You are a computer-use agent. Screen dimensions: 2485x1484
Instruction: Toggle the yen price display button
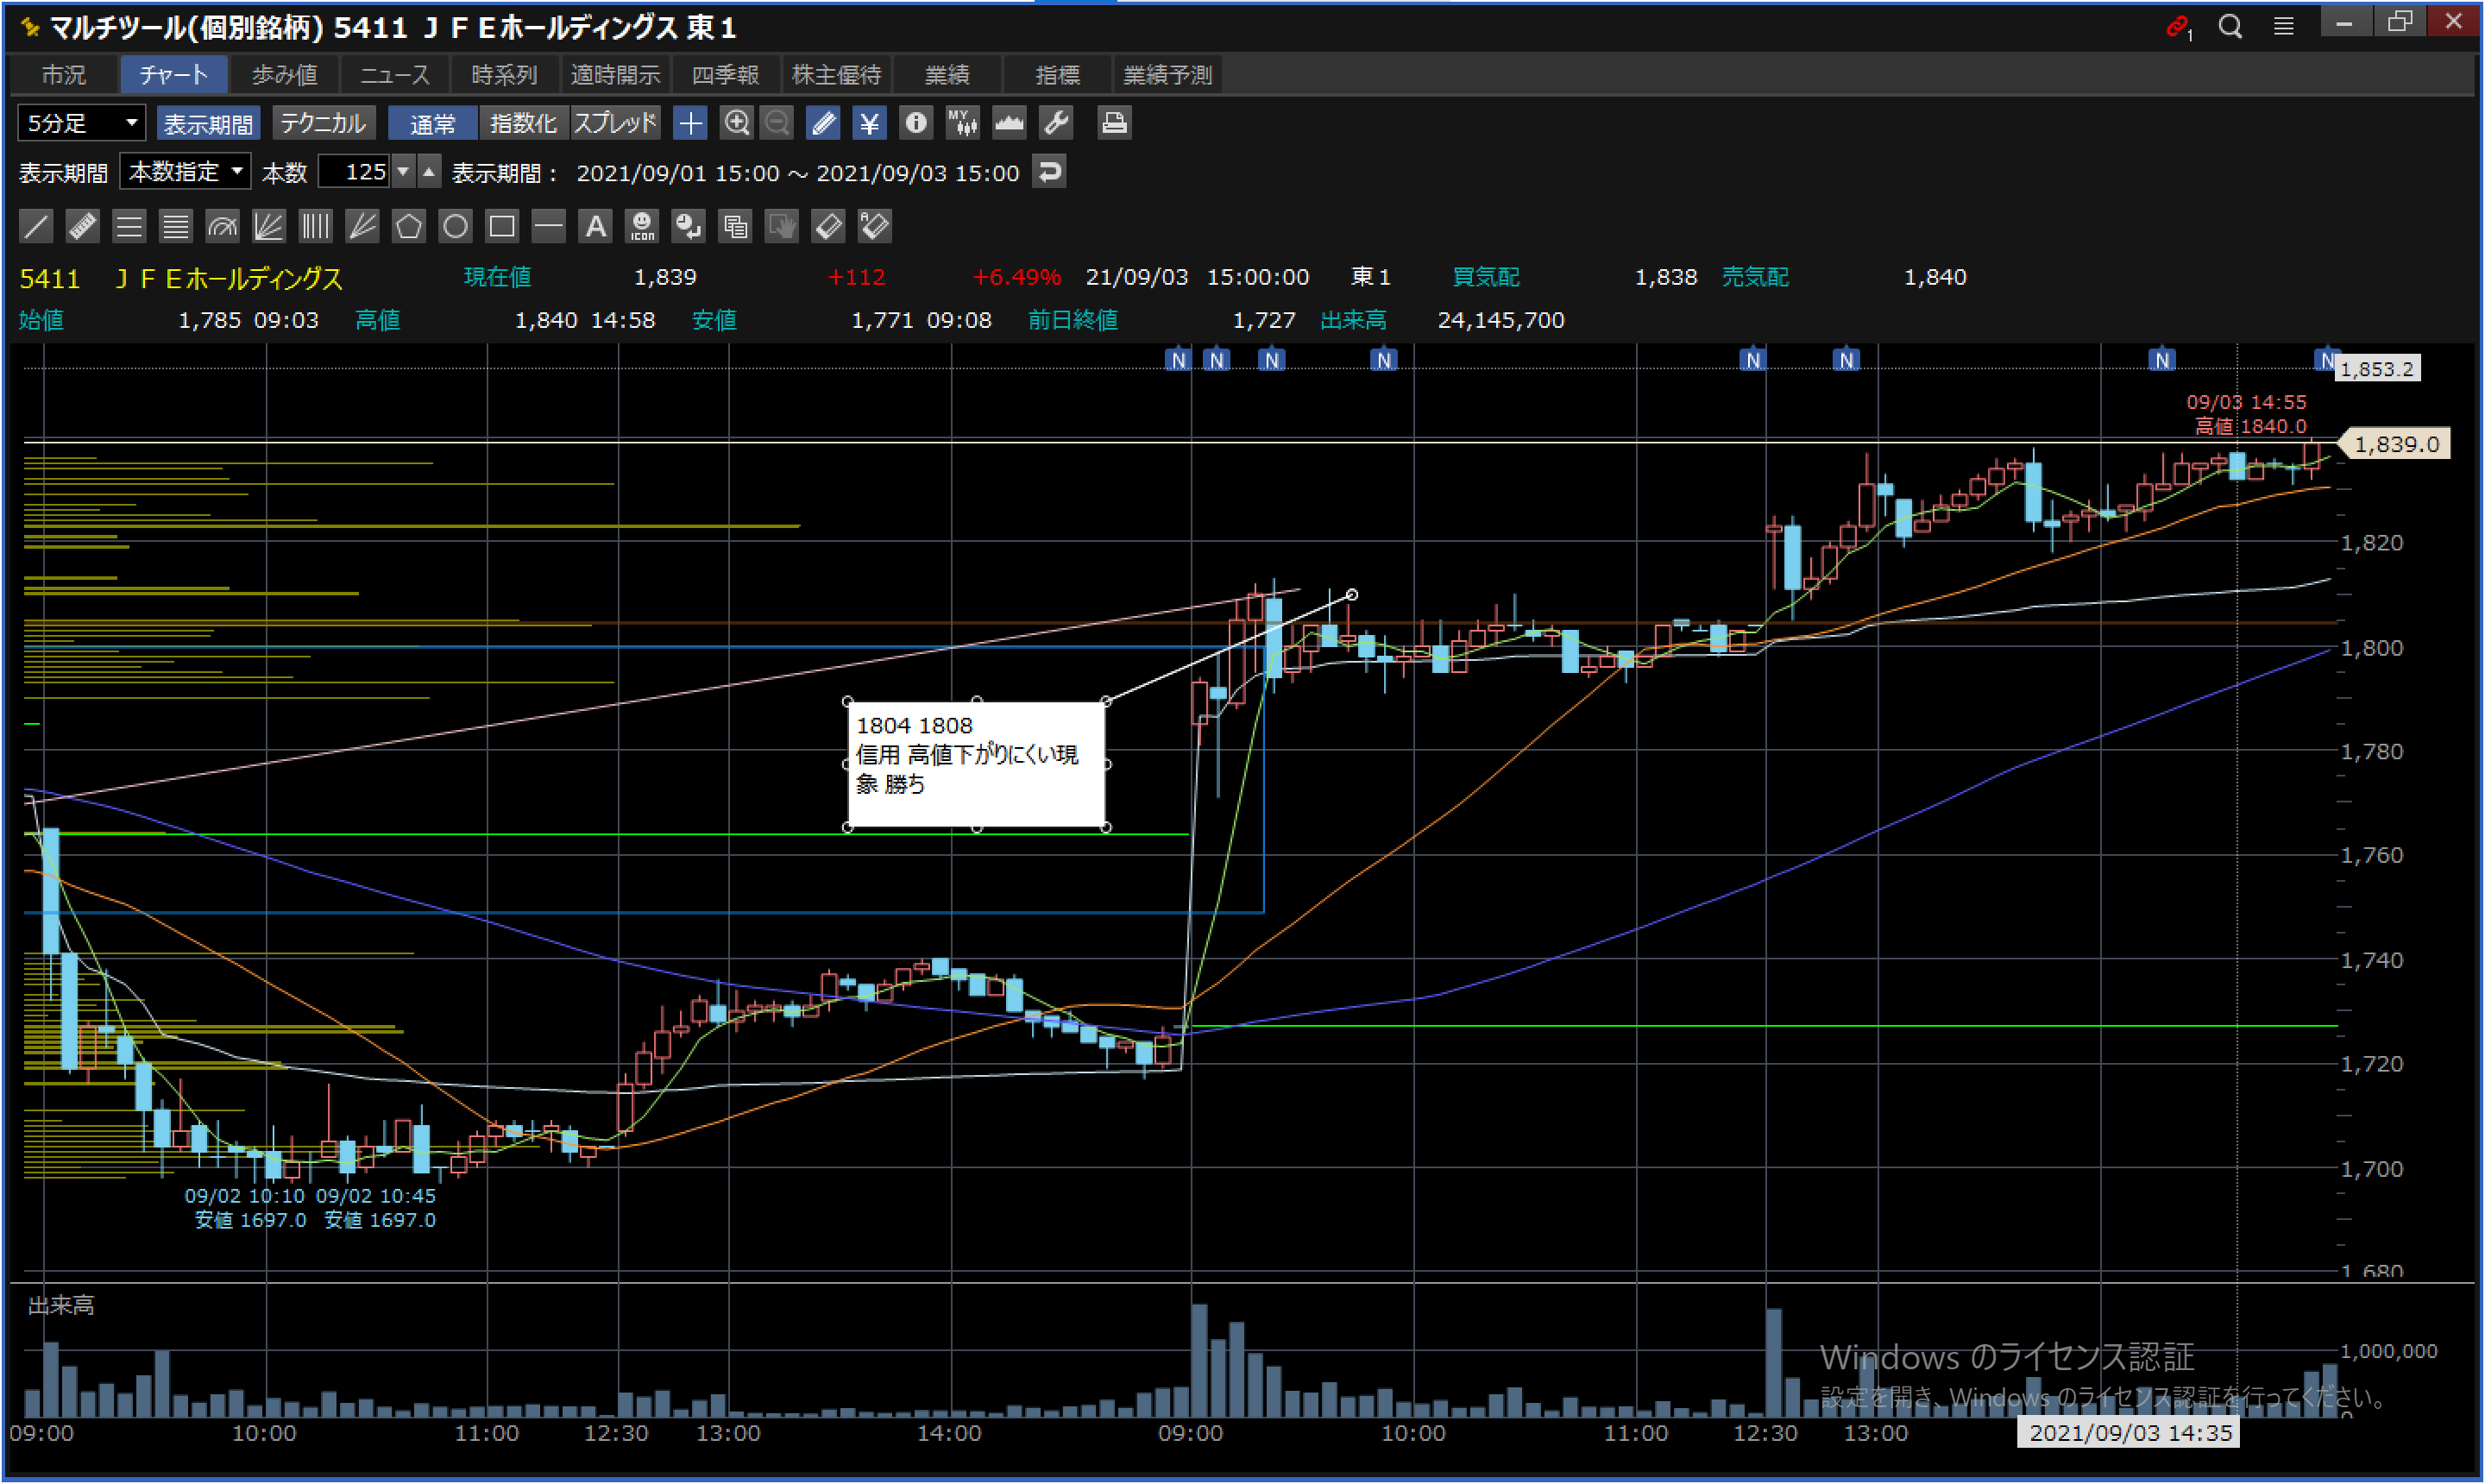pos(869,123)
